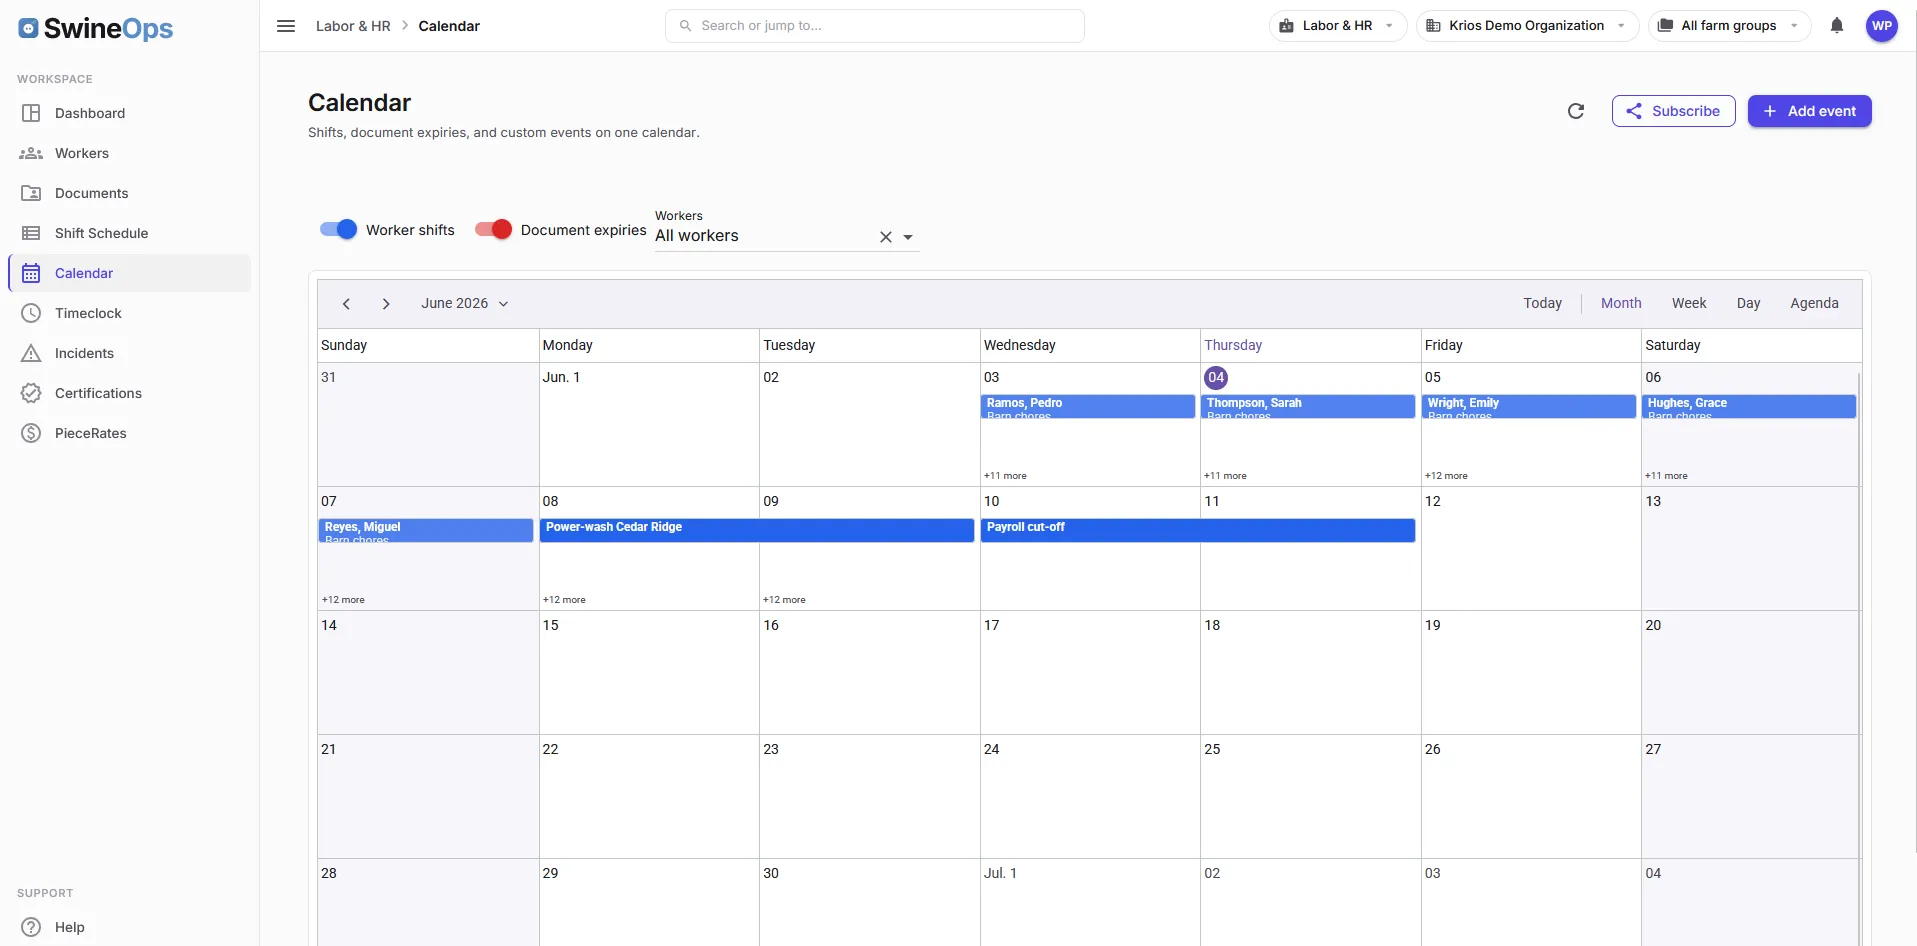Open the Reyes, Miguel shift event

click(x=426, y=530)
